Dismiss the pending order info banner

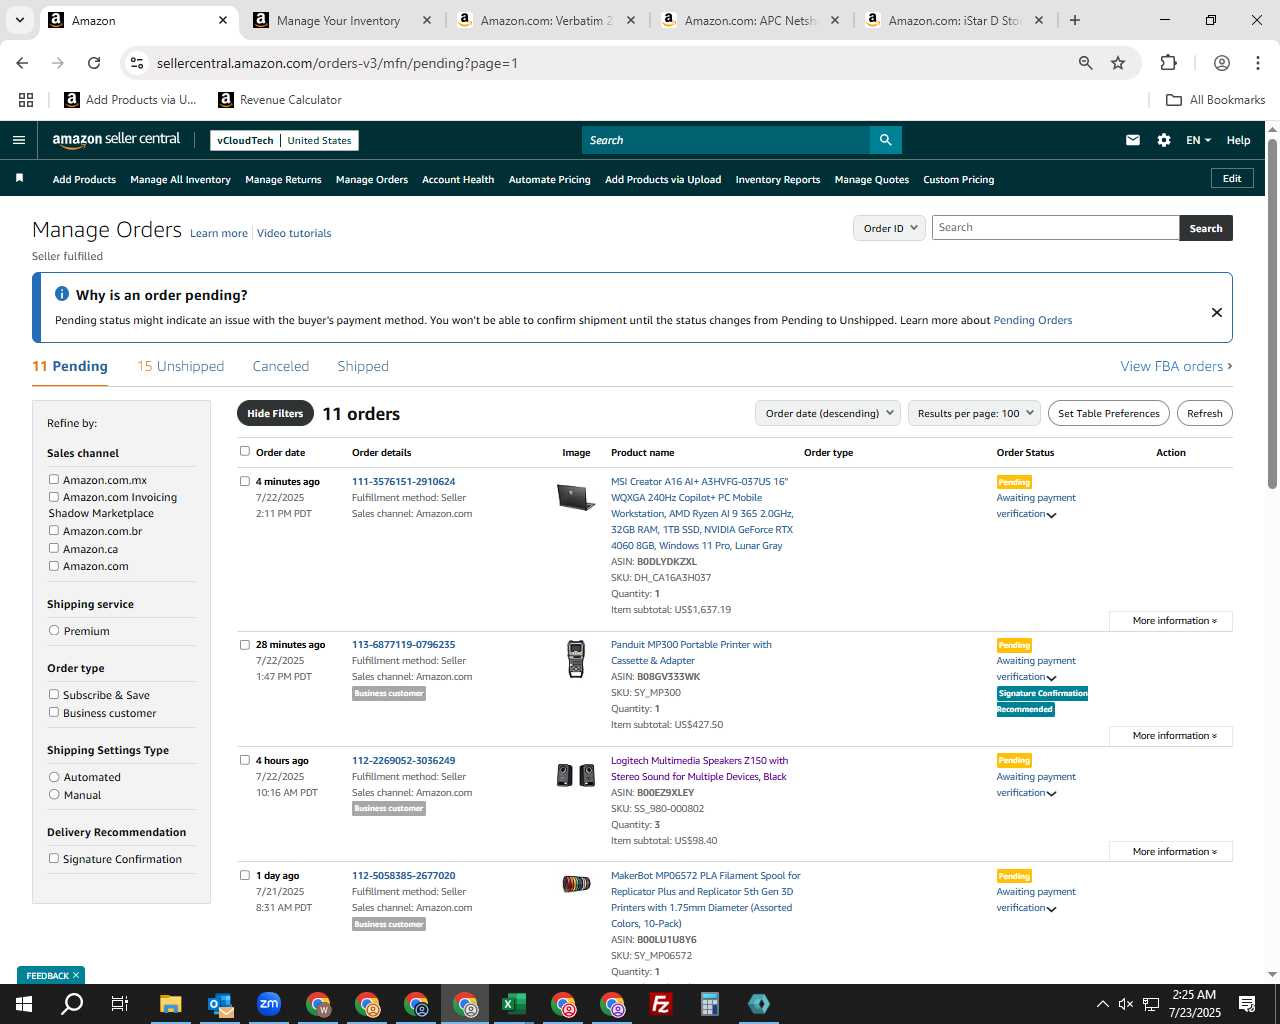(1217, 312)
